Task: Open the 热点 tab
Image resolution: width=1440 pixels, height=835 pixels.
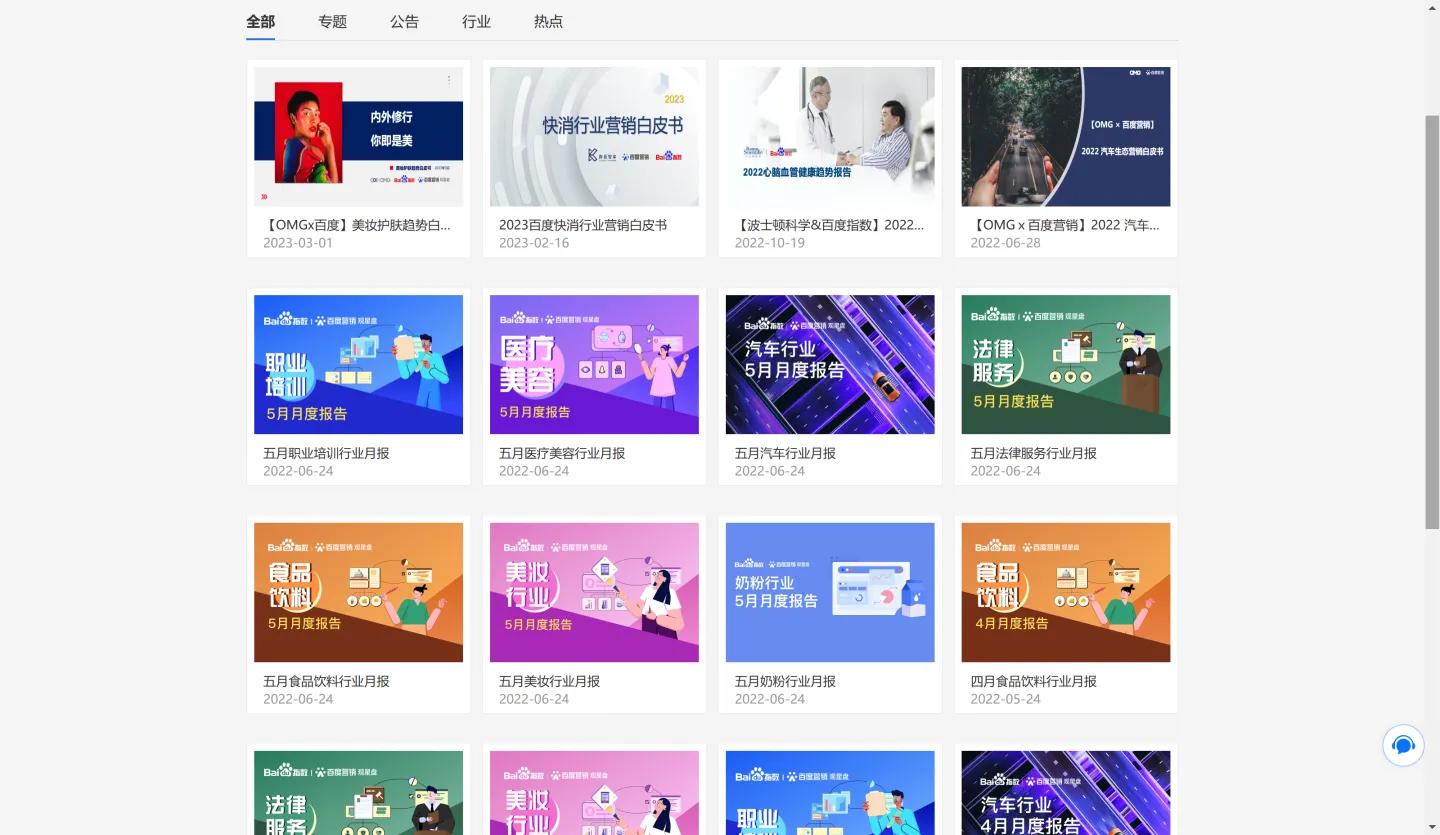Action: 548,21
